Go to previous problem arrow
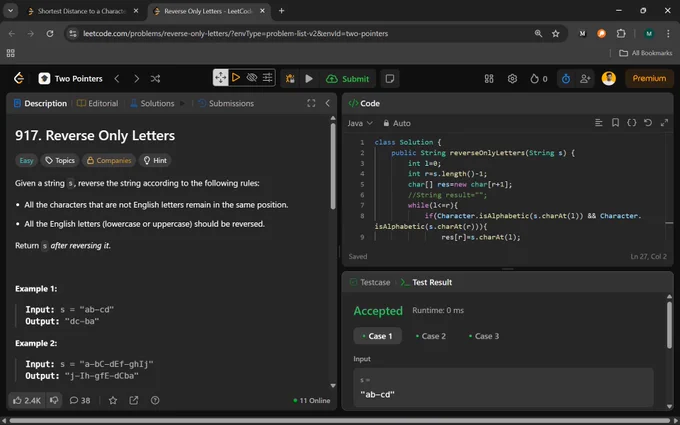Viewport: 680px width, 425px height. coord(117,78)
